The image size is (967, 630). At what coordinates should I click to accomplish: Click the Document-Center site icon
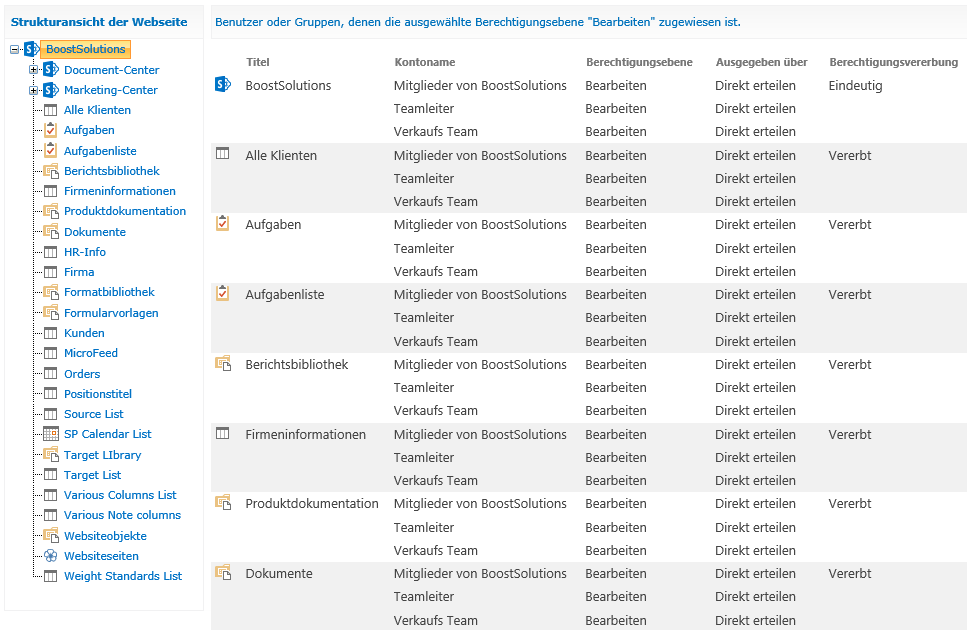[x=51, y=70]
